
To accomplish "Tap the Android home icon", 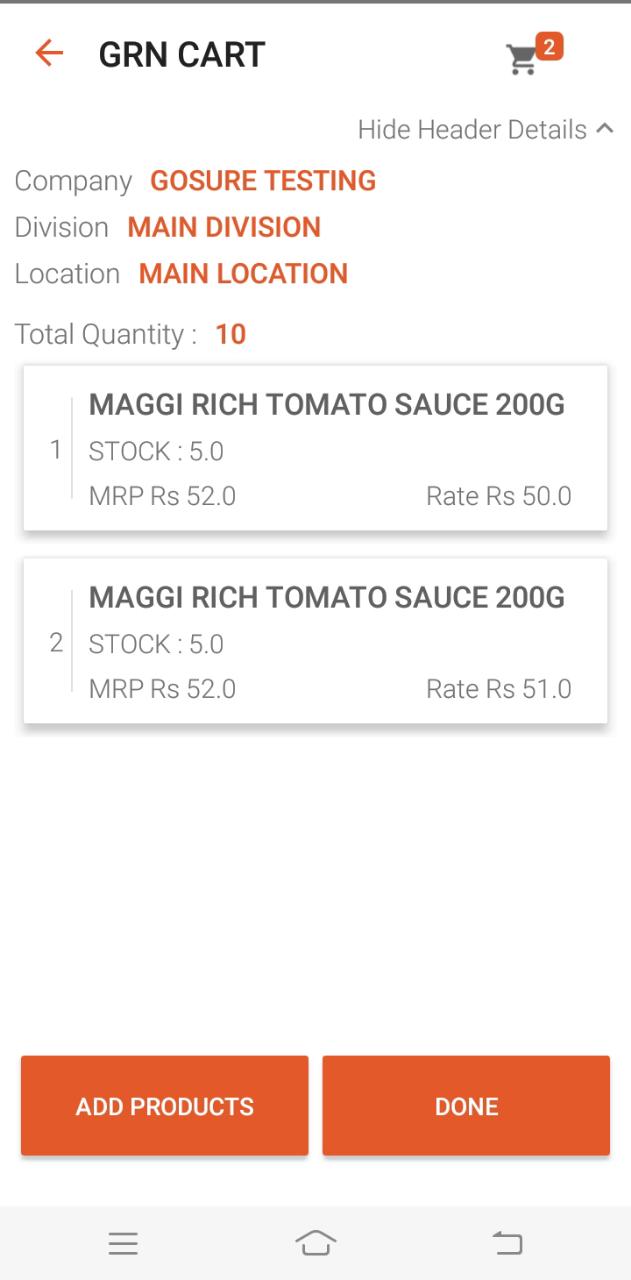I will 315,1243.
